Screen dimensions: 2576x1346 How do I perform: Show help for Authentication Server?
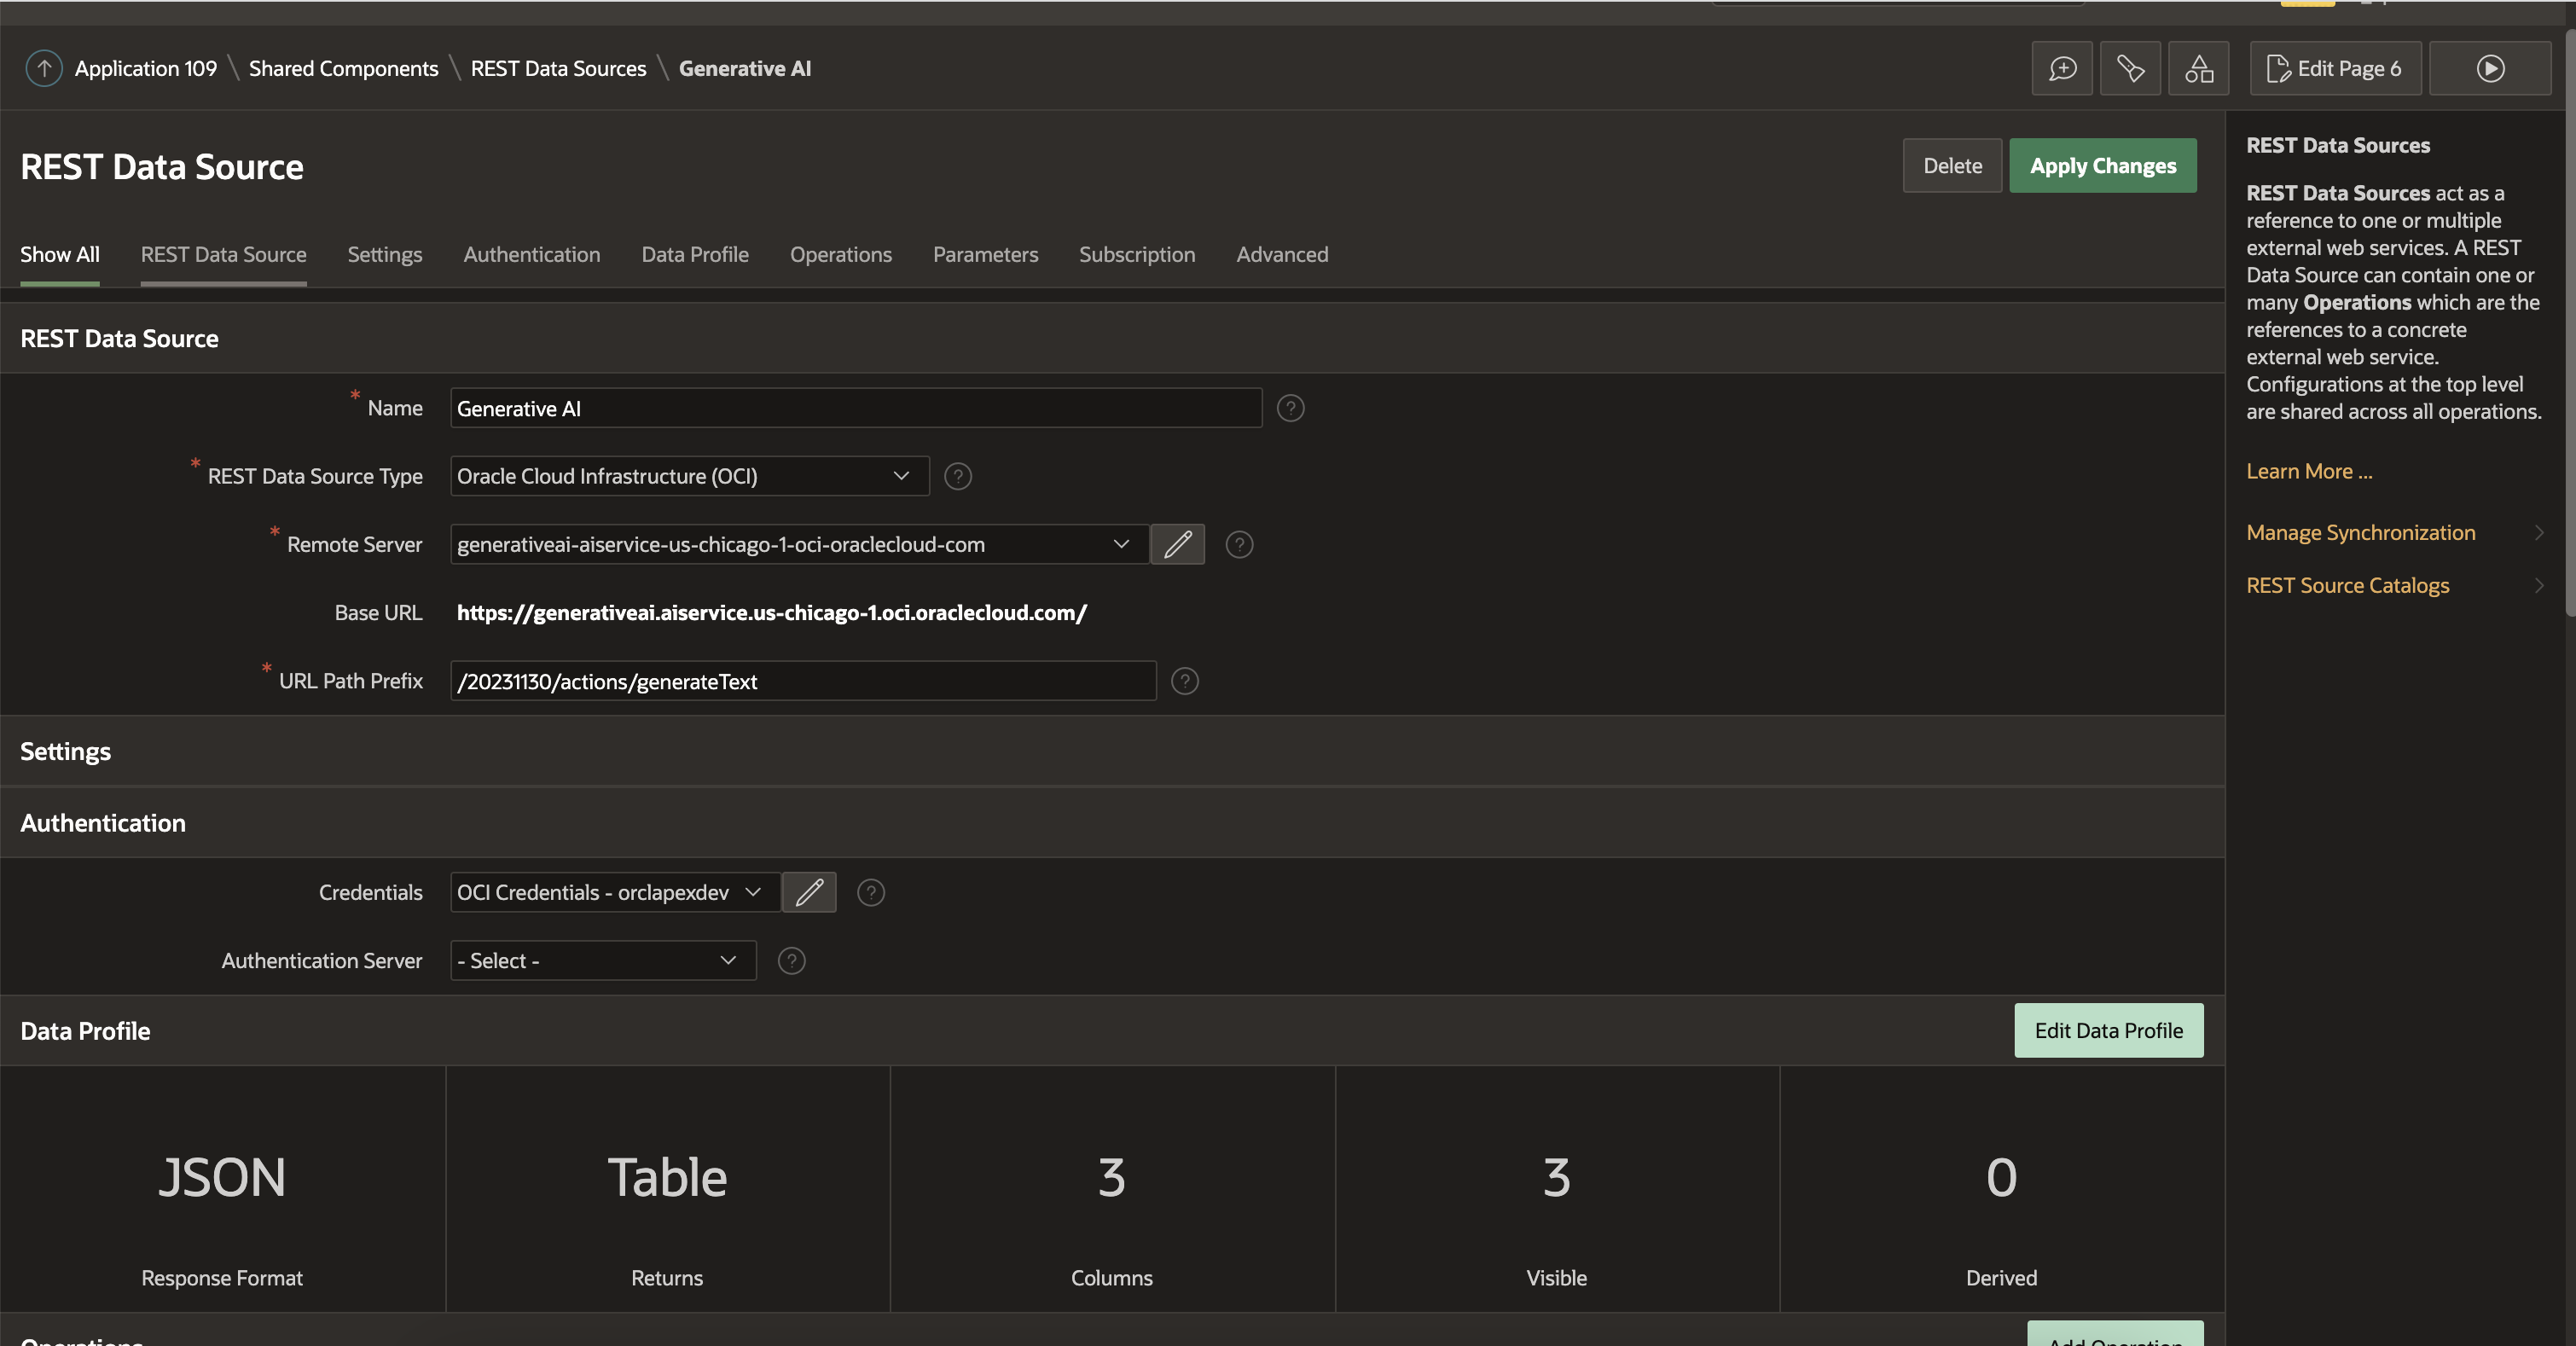[791, 961]
